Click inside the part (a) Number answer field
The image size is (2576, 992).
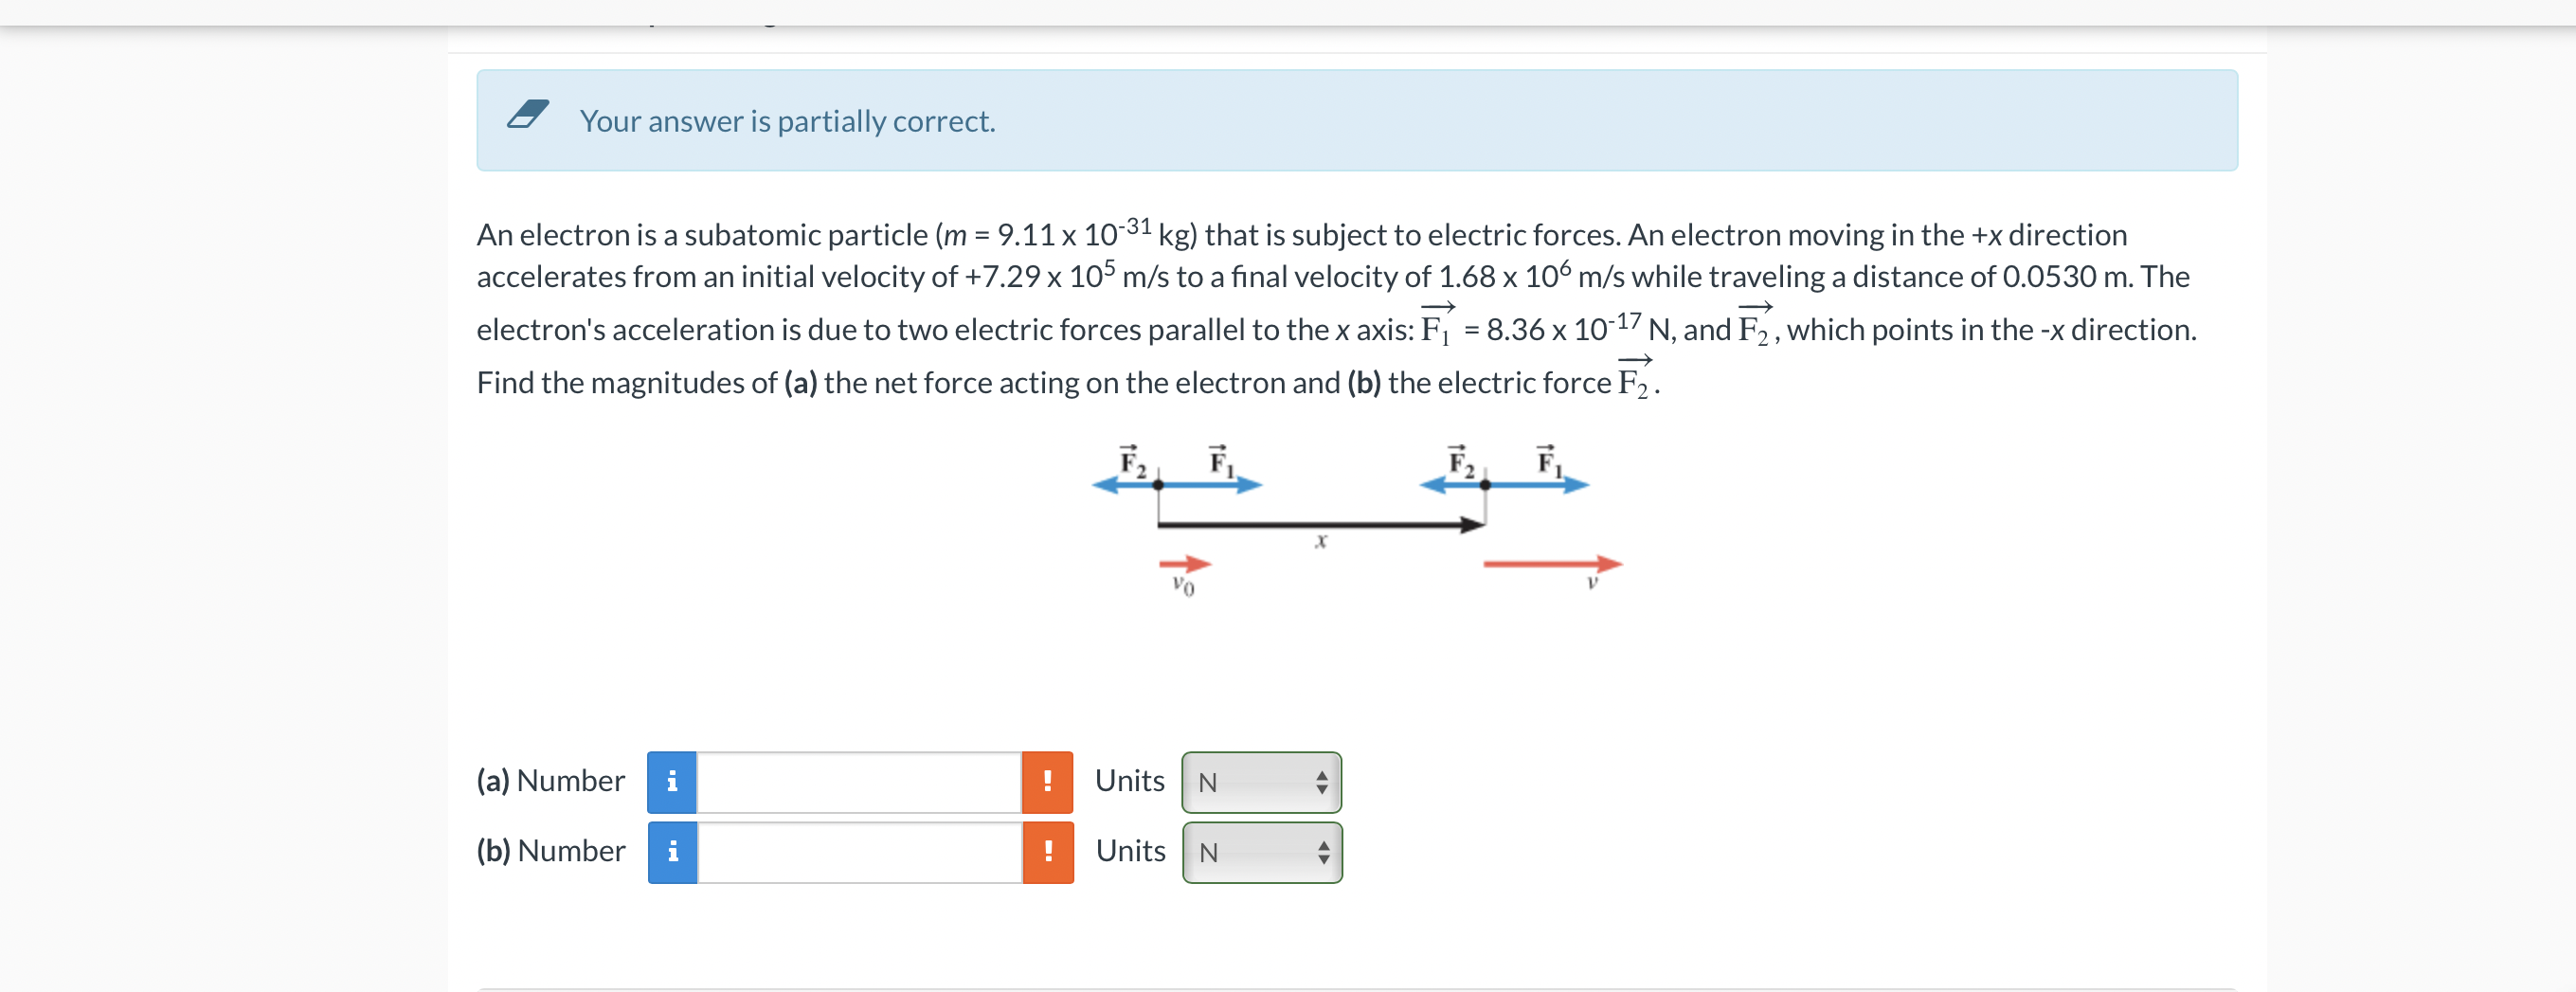click(855, 782)
